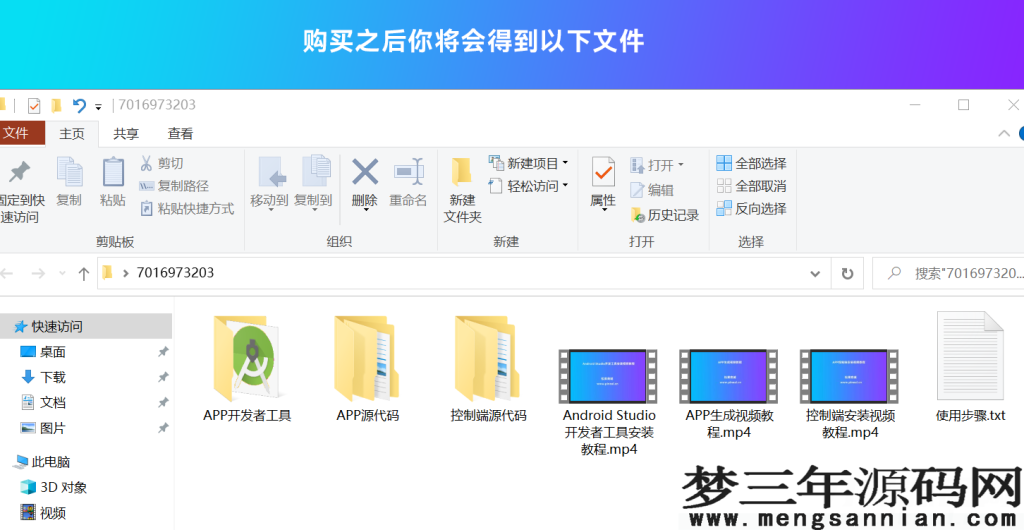
Task: Click the Properties checkmark icon
Action: (603, 172)
